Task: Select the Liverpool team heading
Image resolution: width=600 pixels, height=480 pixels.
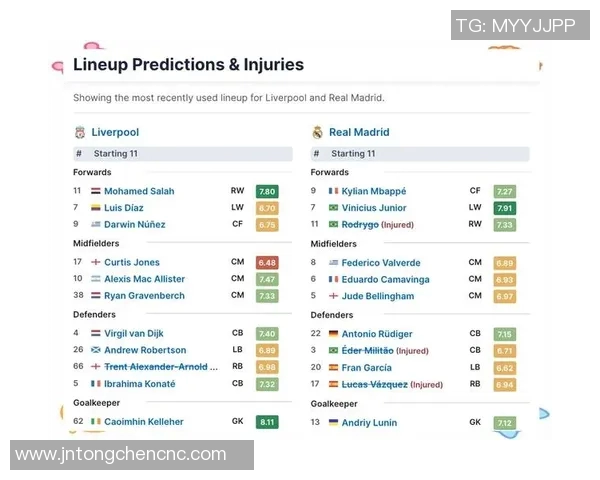Action: pyautogui.click(x=115, y=132)
